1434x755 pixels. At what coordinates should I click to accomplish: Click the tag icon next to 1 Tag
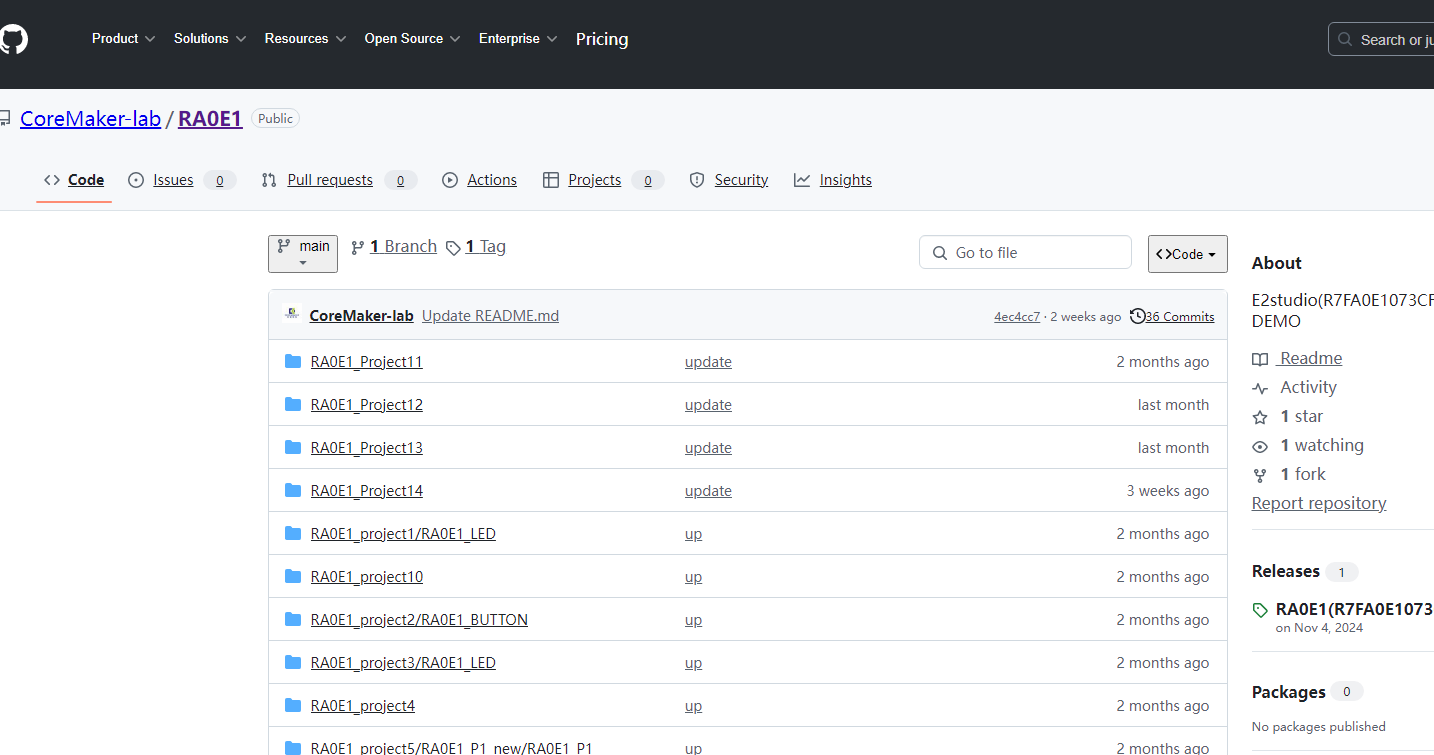[453, 247]
